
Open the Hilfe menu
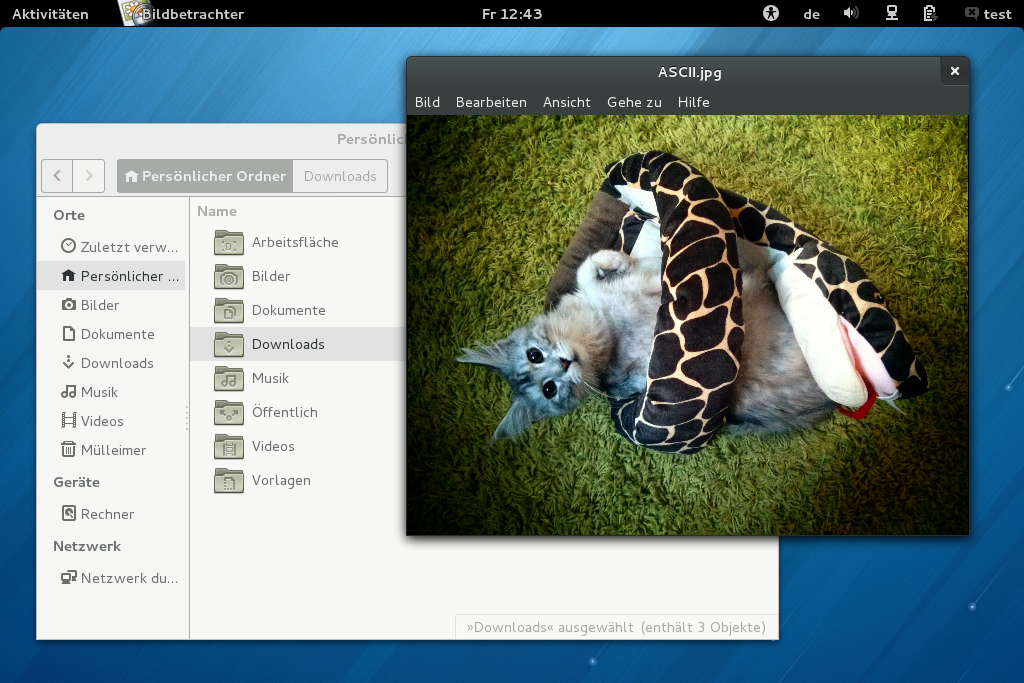coord(694,102)
